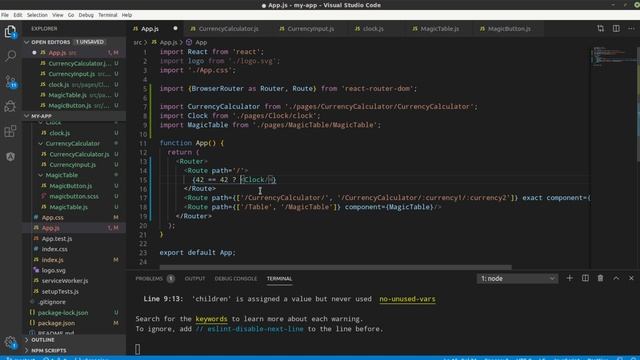
Task: Open the Source Control view icon
Action: [x=10, y=81]
